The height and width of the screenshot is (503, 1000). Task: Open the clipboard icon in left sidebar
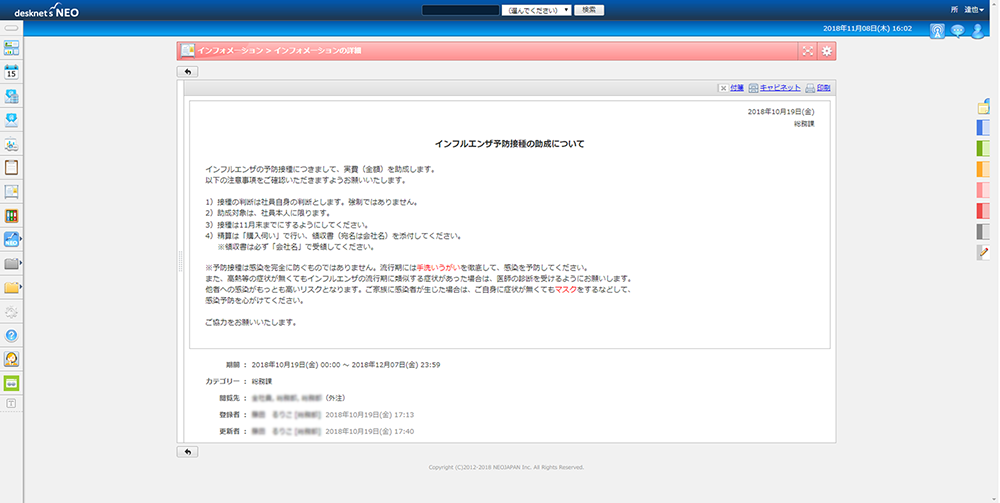click(13, 167)
